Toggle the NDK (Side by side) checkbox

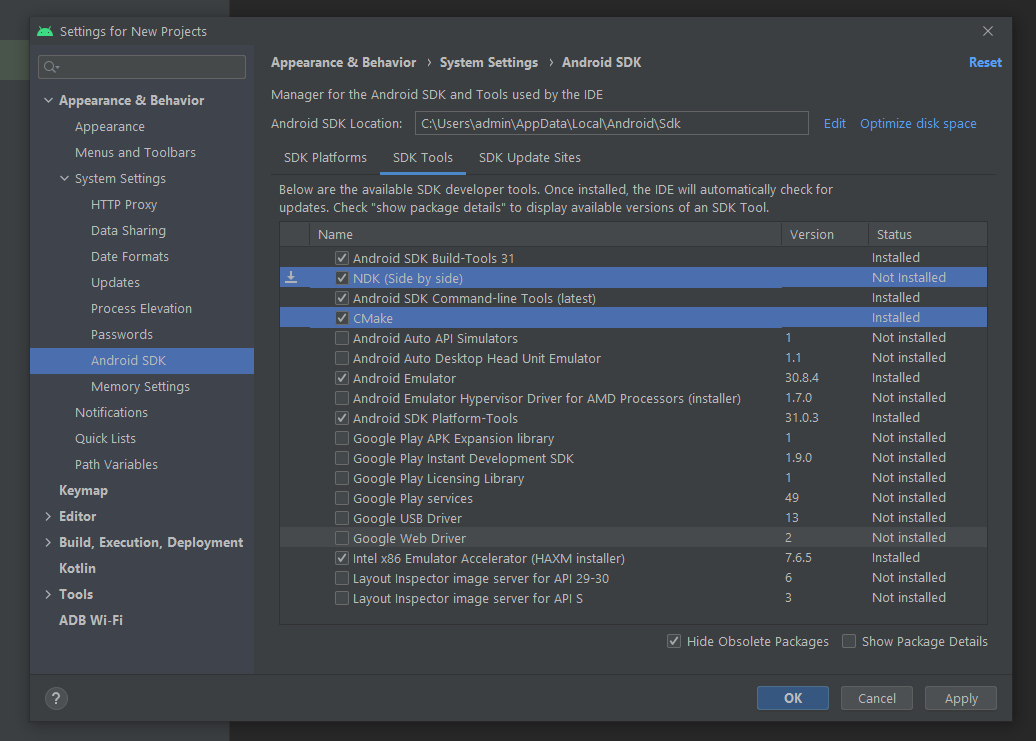pyautogui.click(x=342, y=278)
